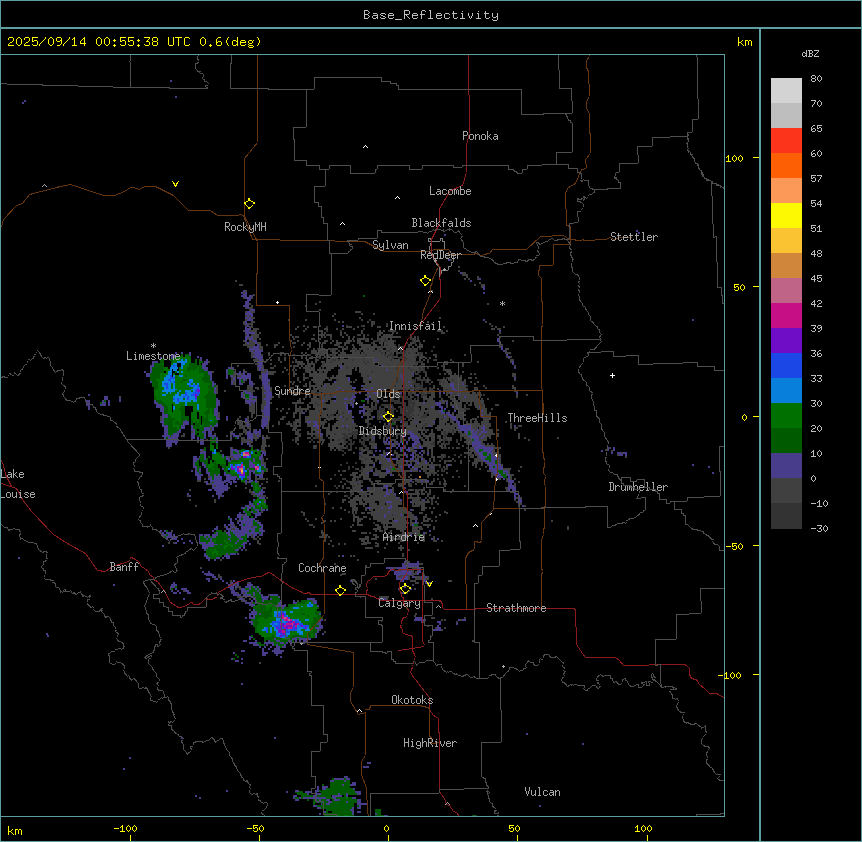Click the magenta 39–42 dBZ legend swatch
This screenshot has height=842, width=862.
click(786, 315)
